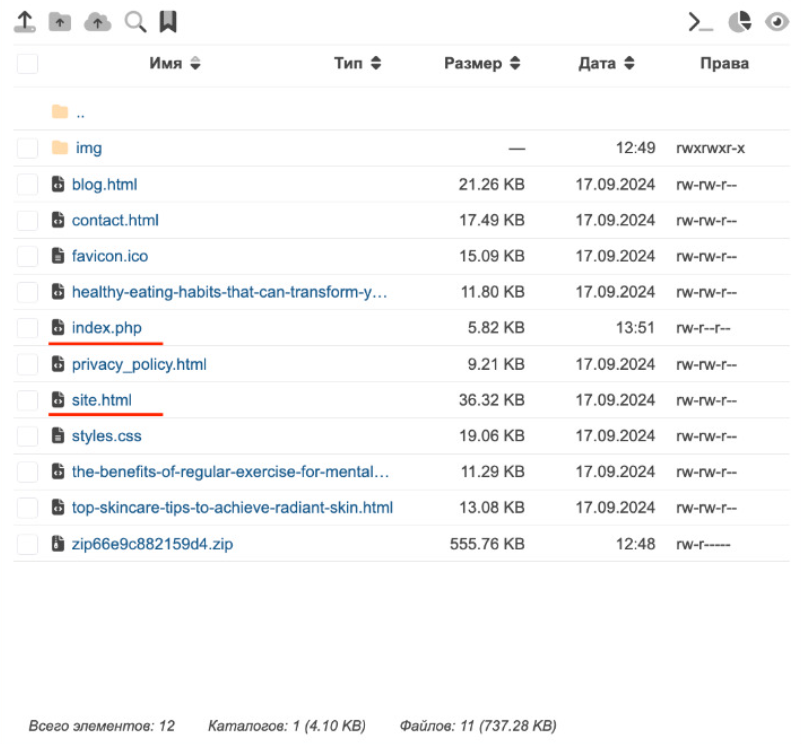Open search with the magnifier icon
The image size is (802, 744).
(135, 22)
